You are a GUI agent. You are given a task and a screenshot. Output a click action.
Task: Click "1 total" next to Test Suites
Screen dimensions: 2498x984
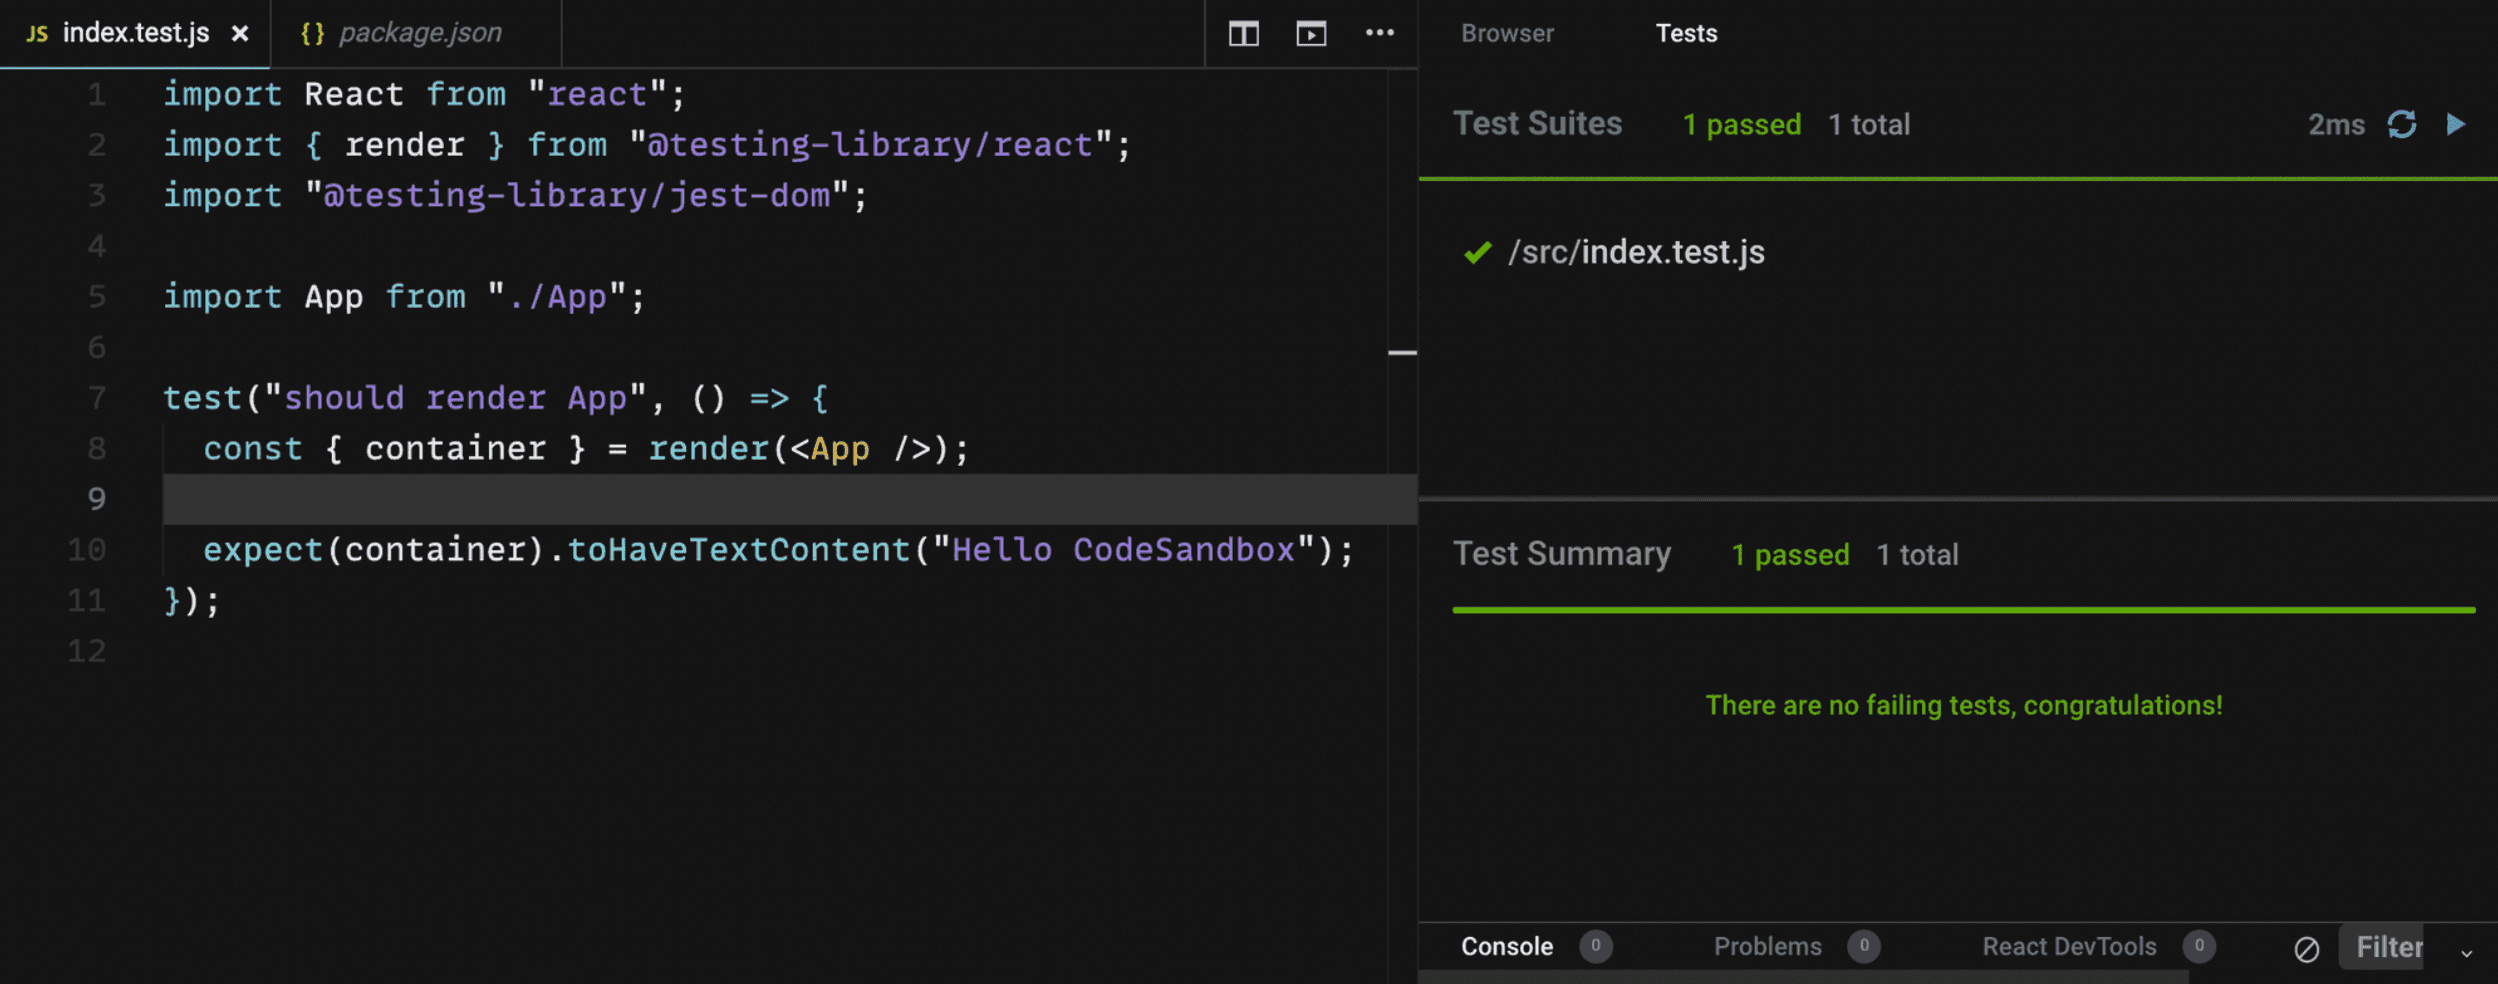[1869, 125]
